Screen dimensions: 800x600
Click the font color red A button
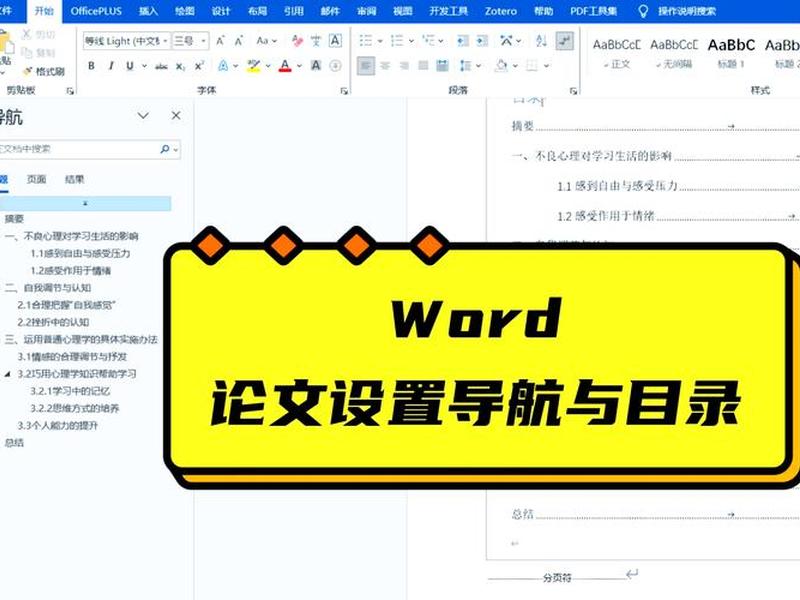click(285, 66)
